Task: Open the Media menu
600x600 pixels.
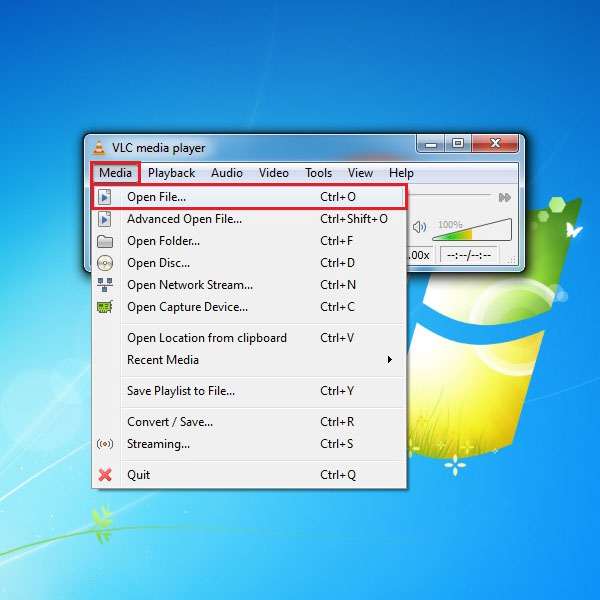Action: pyautogui.click(x=115, y=173)
